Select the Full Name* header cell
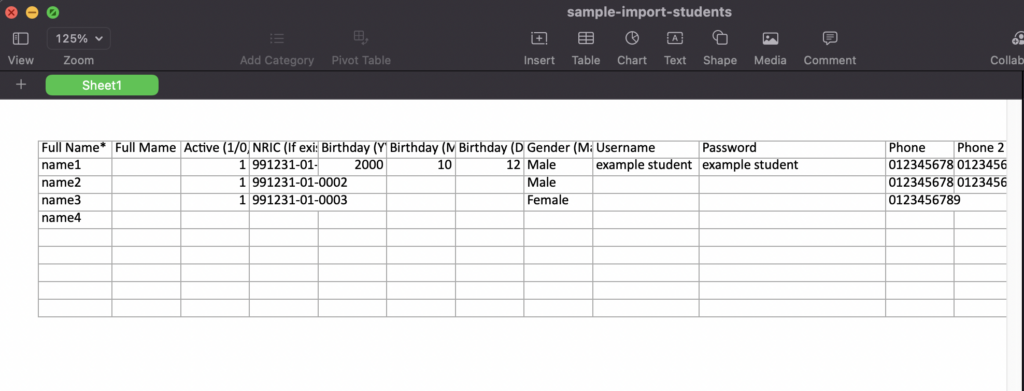 (75, 148)
